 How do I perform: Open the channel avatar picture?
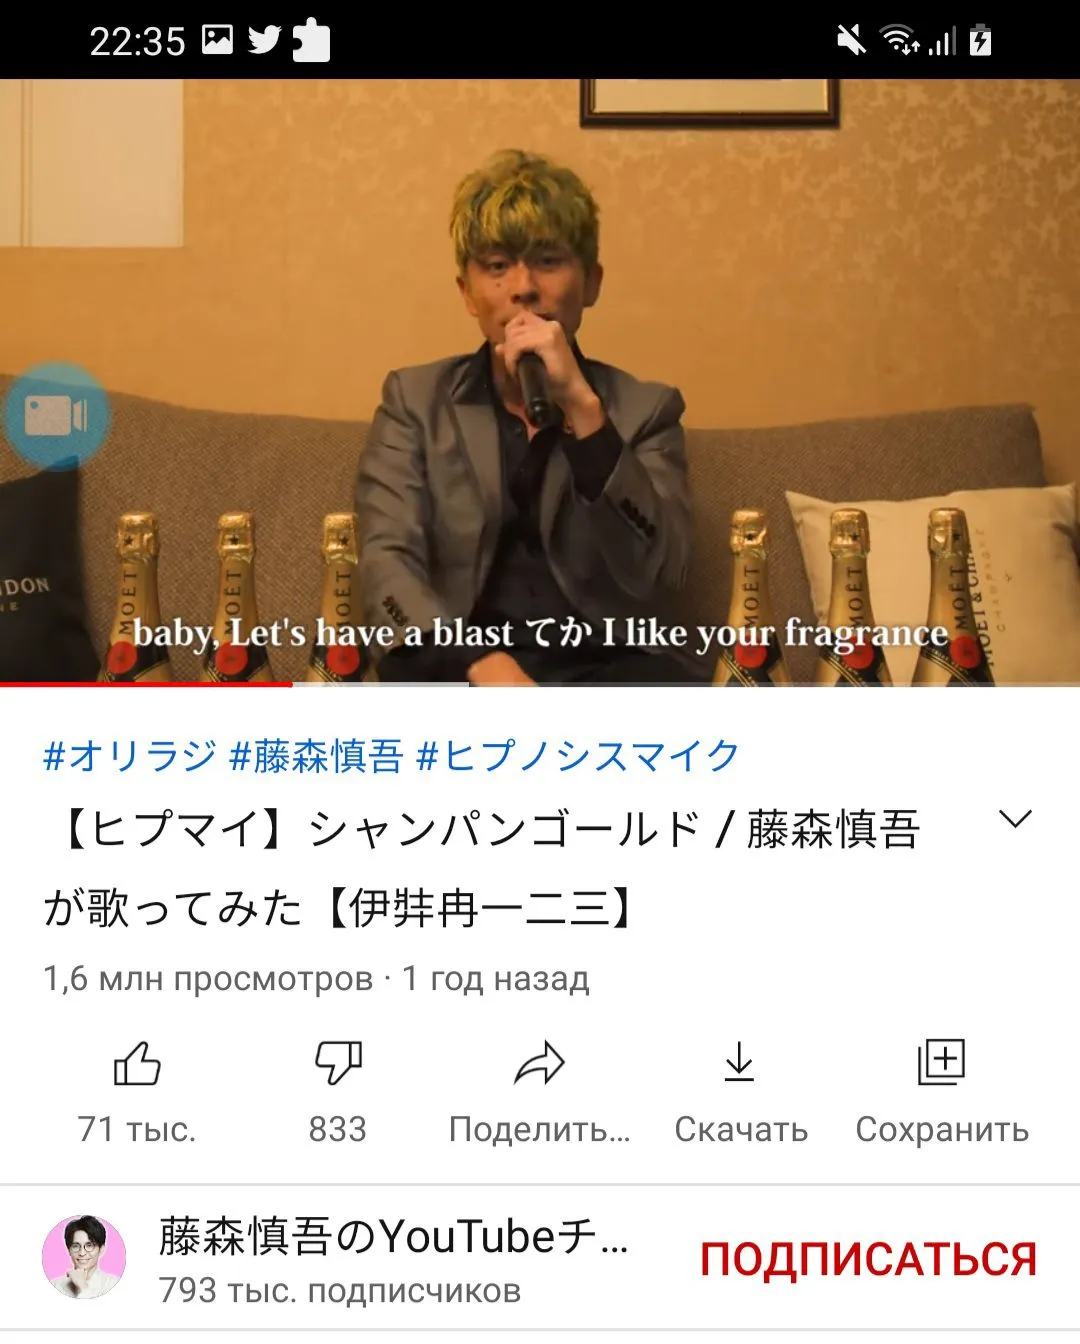[84, 1258]
